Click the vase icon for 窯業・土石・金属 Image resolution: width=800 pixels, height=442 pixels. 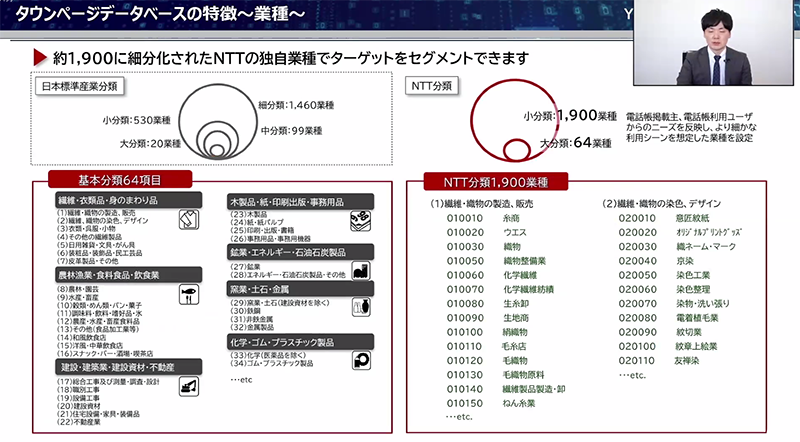(x=360, y=306)
